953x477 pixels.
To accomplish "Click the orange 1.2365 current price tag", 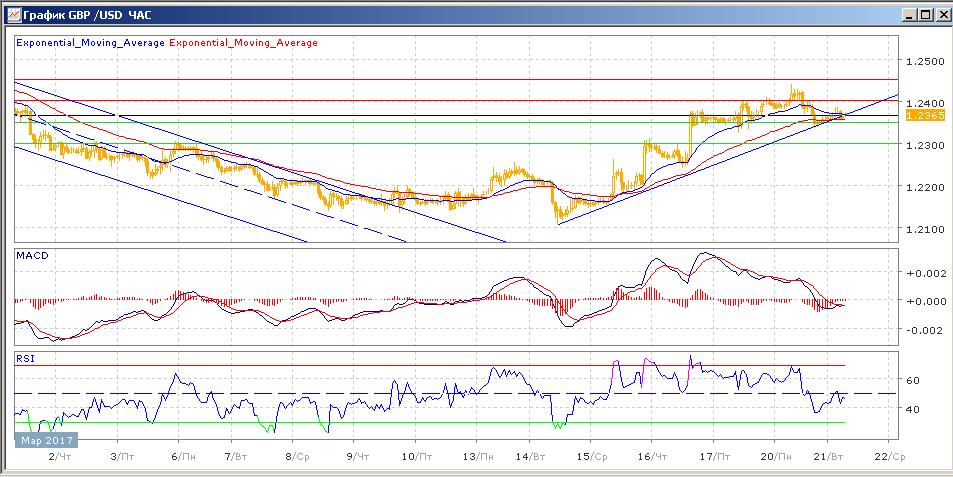I will point(921,116).
